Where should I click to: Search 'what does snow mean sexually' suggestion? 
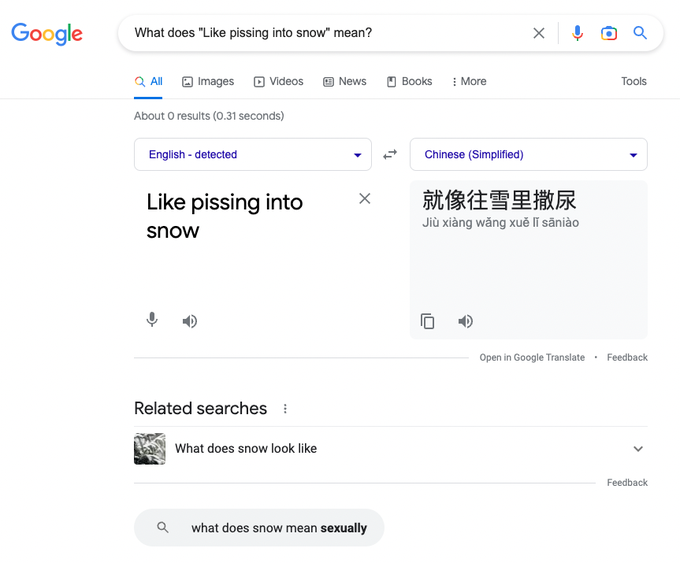(x=259, y=528)
